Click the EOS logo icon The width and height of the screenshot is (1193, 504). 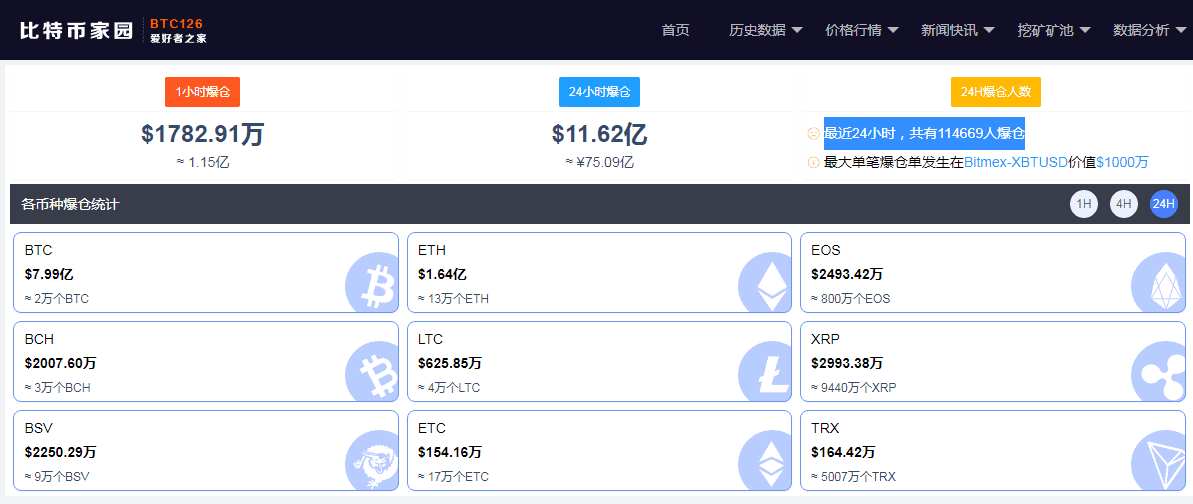coord(1159,282)
